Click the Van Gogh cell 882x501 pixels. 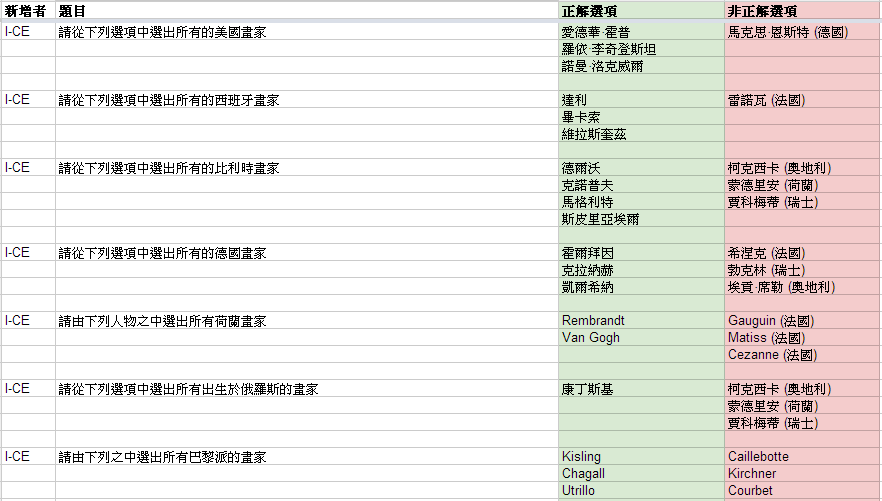click(641, 338)
